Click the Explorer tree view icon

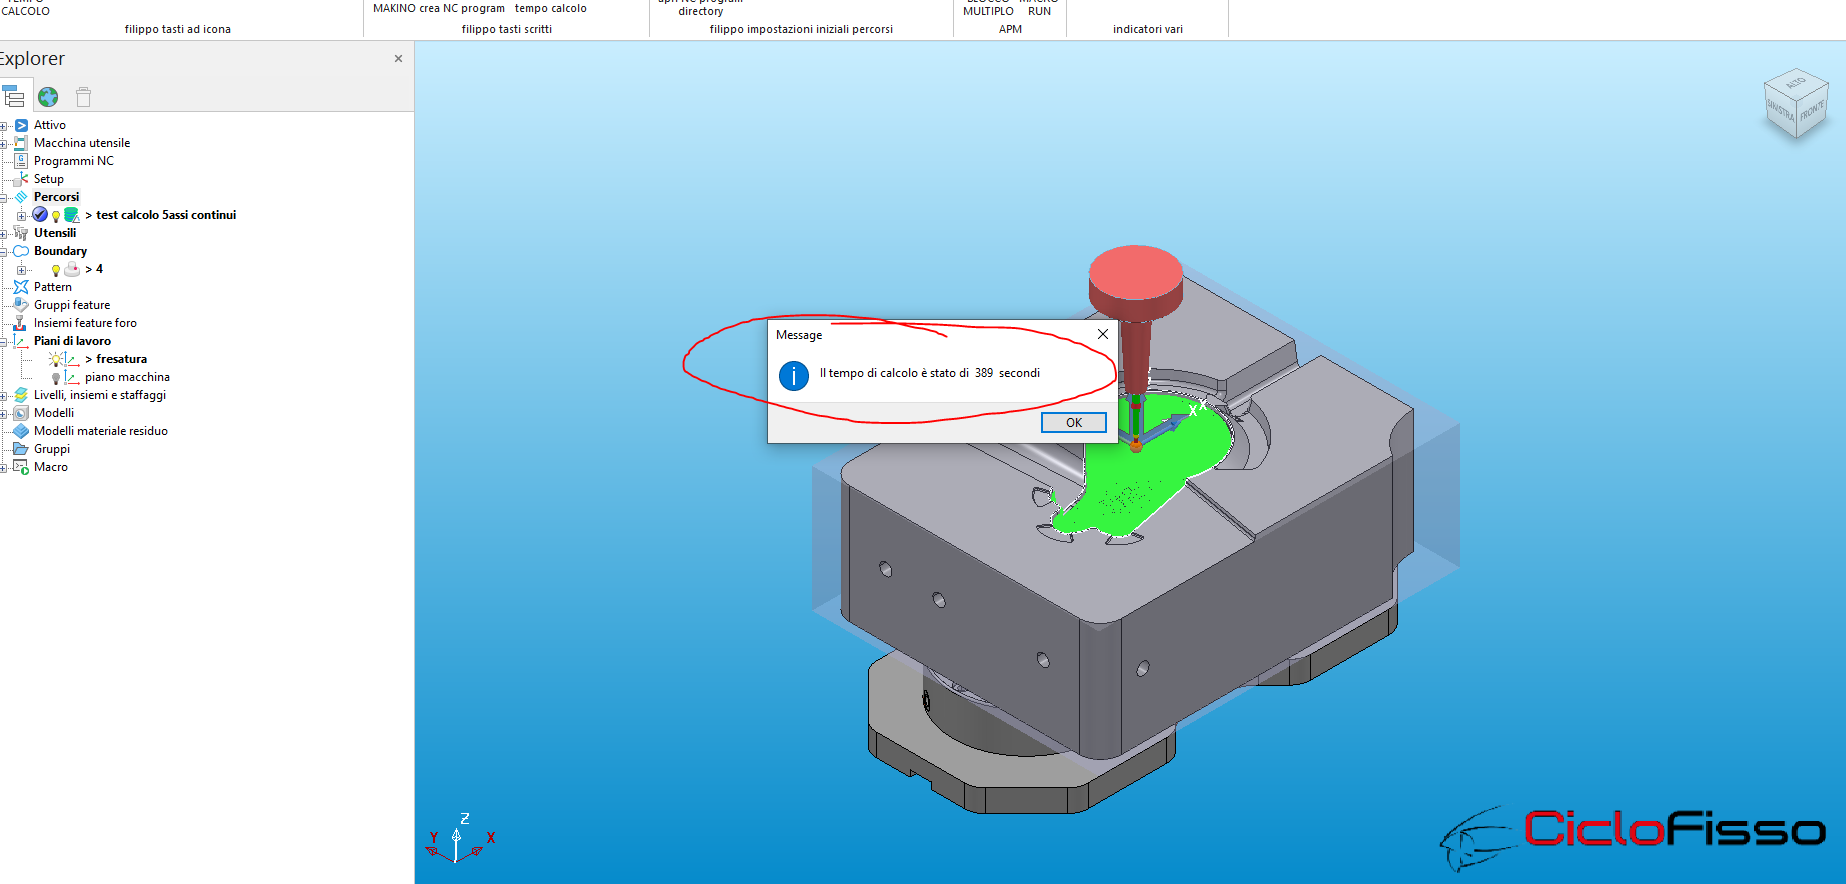pos(14,97)
